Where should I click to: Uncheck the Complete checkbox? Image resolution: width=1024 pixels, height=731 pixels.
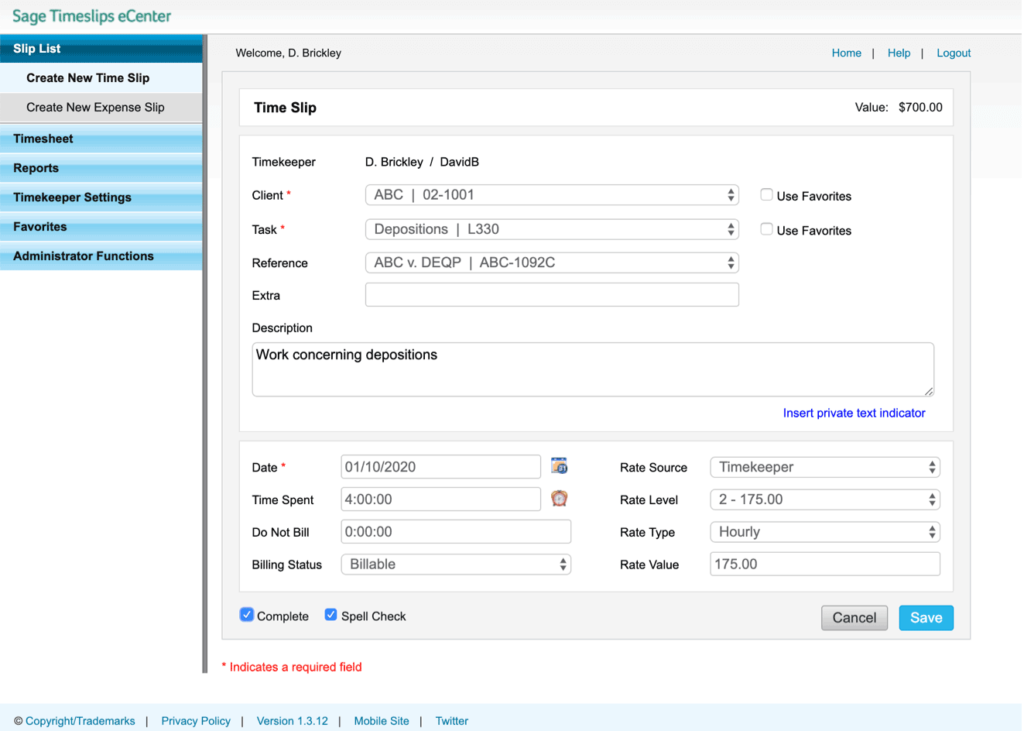click(x=246, y=614)
